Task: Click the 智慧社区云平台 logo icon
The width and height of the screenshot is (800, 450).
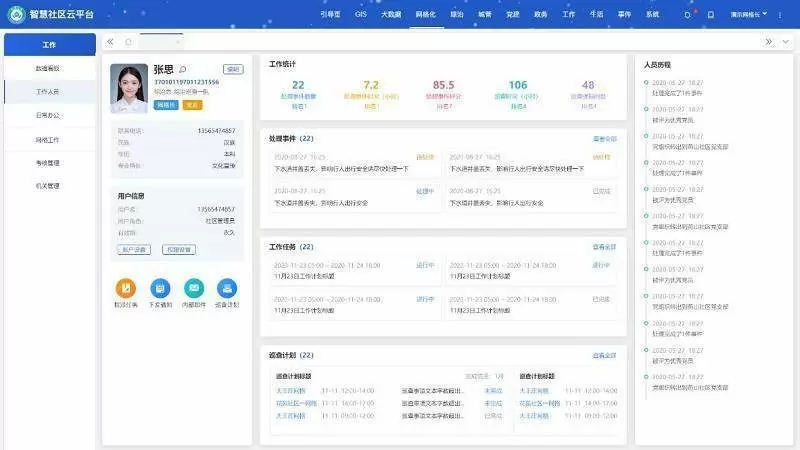Action: coord(15,14)
